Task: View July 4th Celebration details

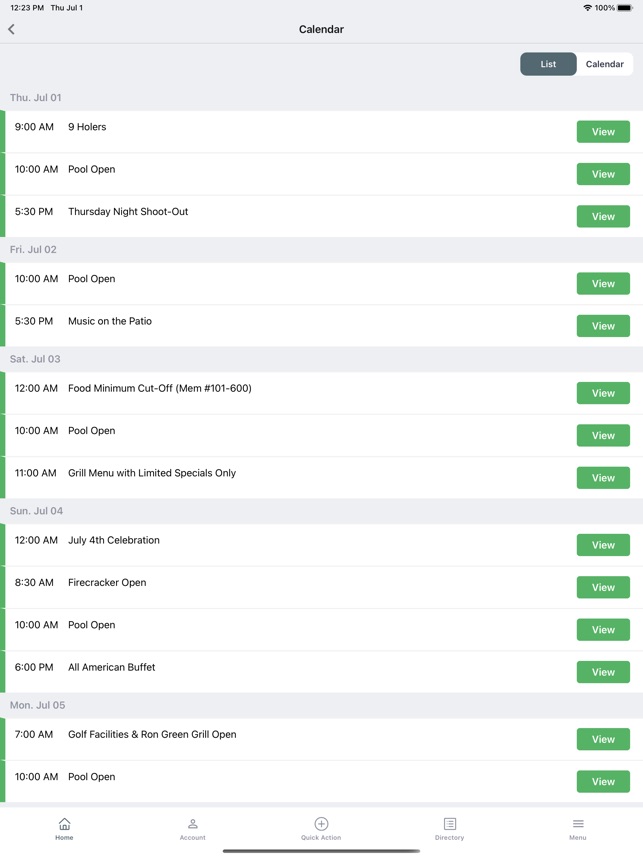Action: coord(603,545)
